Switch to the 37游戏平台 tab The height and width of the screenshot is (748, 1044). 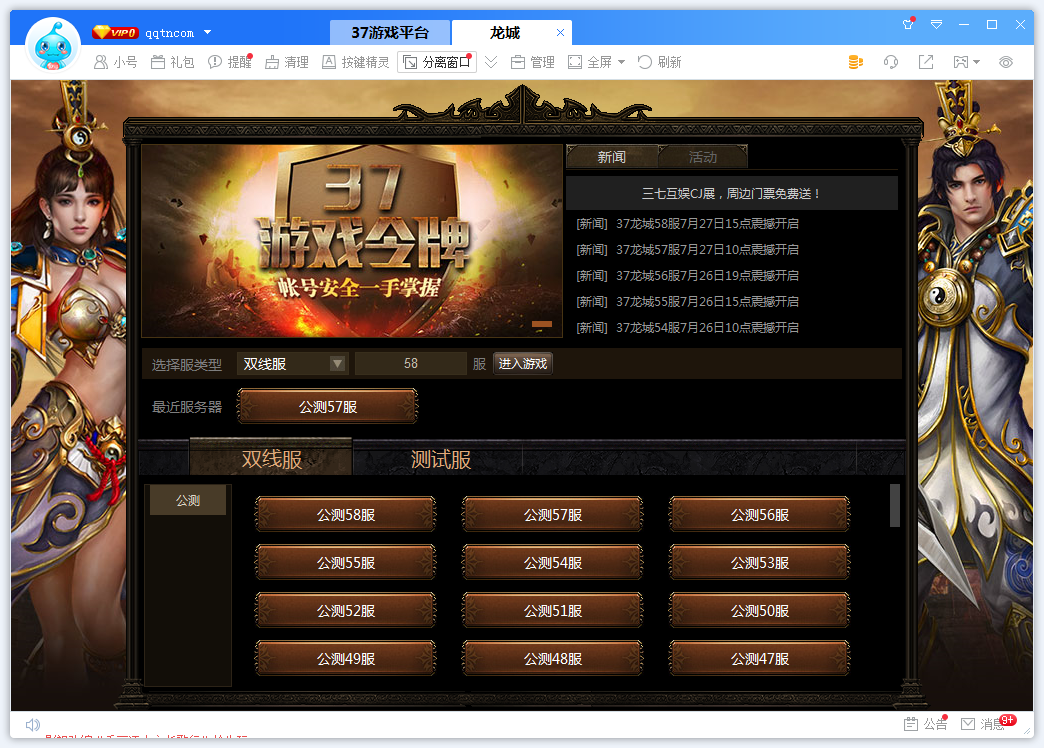click(390, 33)
